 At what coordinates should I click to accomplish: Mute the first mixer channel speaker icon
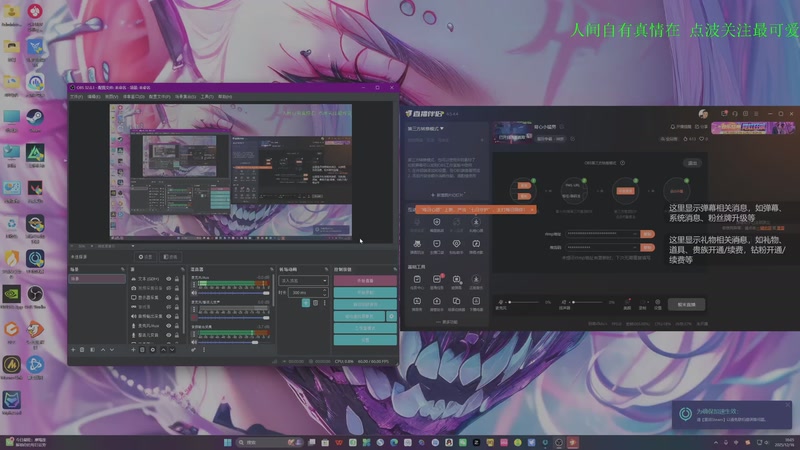[194, 293]
